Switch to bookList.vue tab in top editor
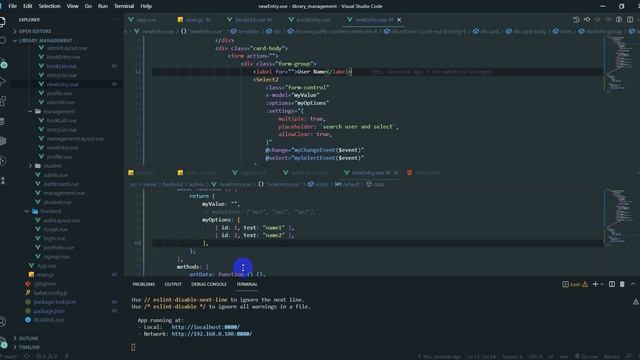The height and width of the screenshot is (360, 640). tap(250, 20)
